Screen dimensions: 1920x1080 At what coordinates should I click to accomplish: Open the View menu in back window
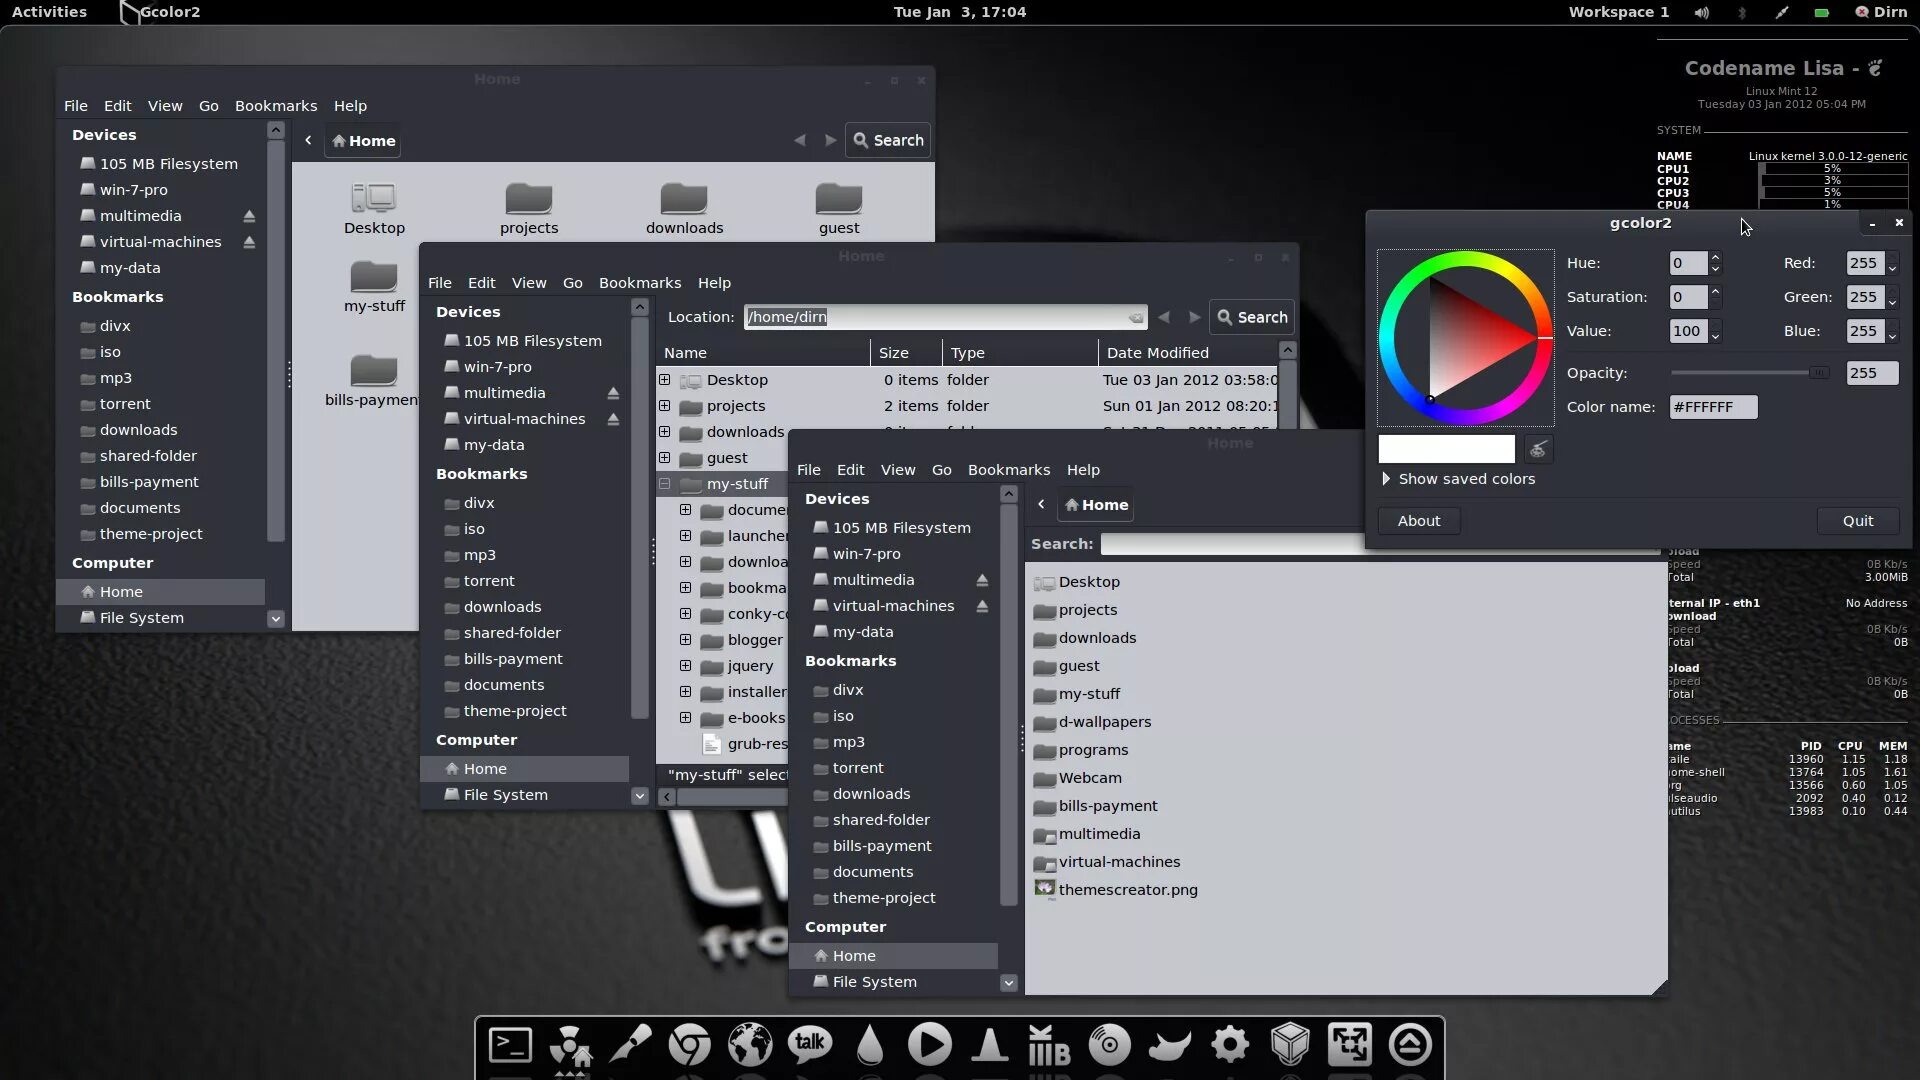165,106
